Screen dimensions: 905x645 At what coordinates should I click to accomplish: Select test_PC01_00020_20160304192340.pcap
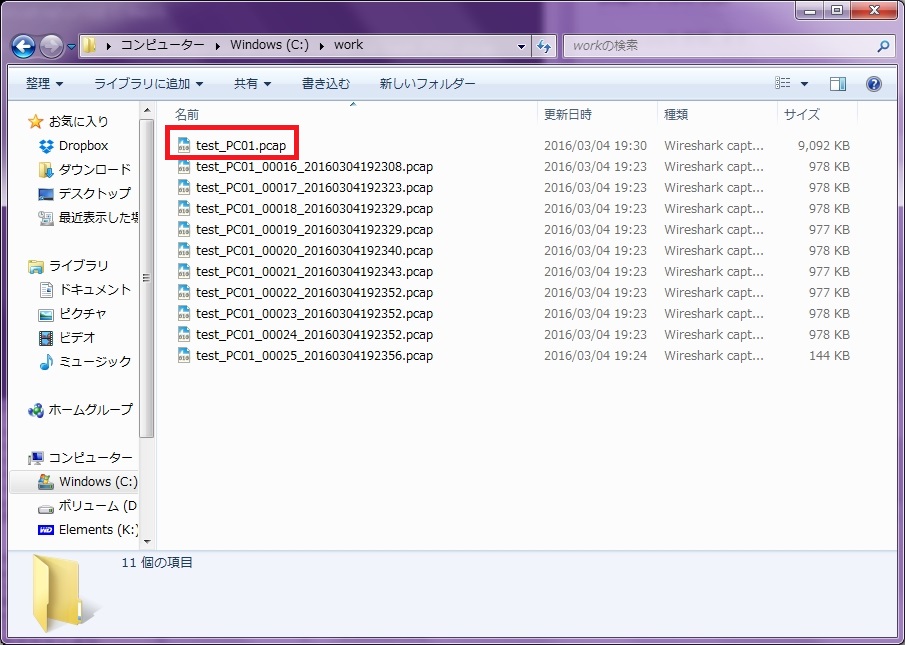[315, 251]
